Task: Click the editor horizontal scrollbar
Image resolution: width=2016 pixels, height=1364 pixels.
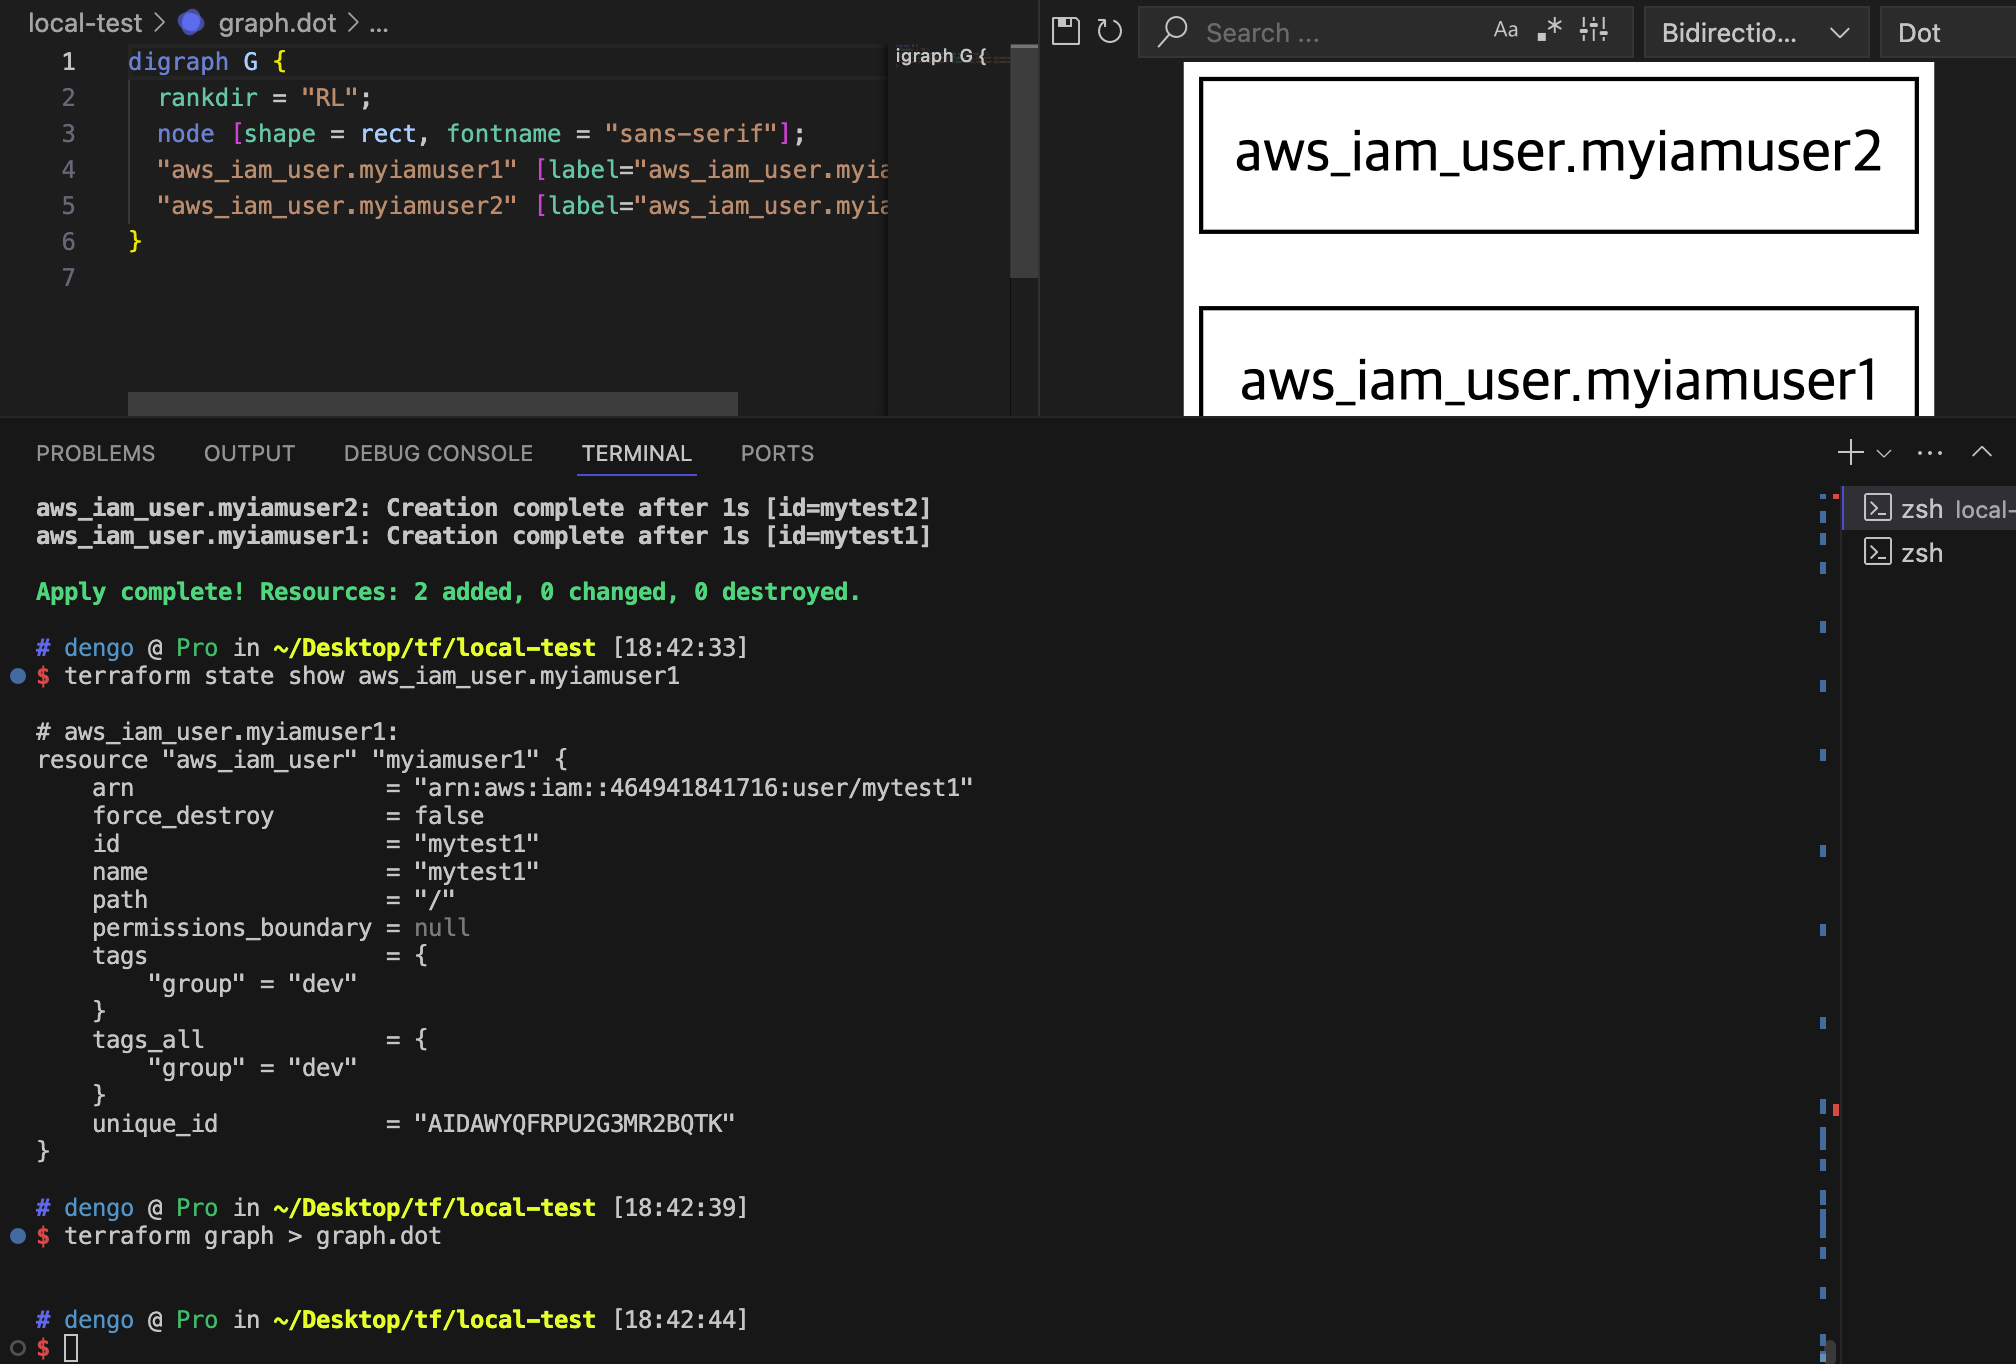Action: click(432, 403)
